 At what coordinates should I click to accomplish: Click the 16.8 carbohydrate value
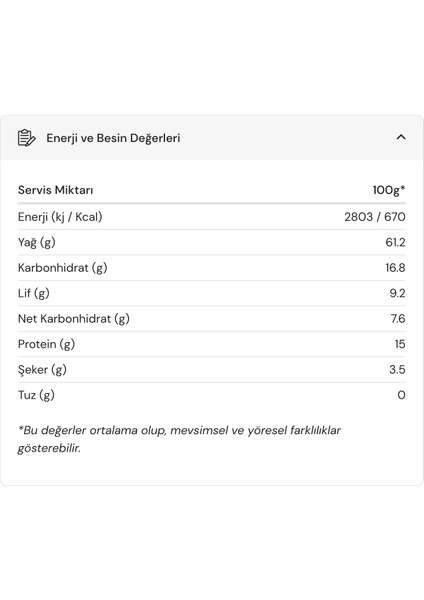395,267
